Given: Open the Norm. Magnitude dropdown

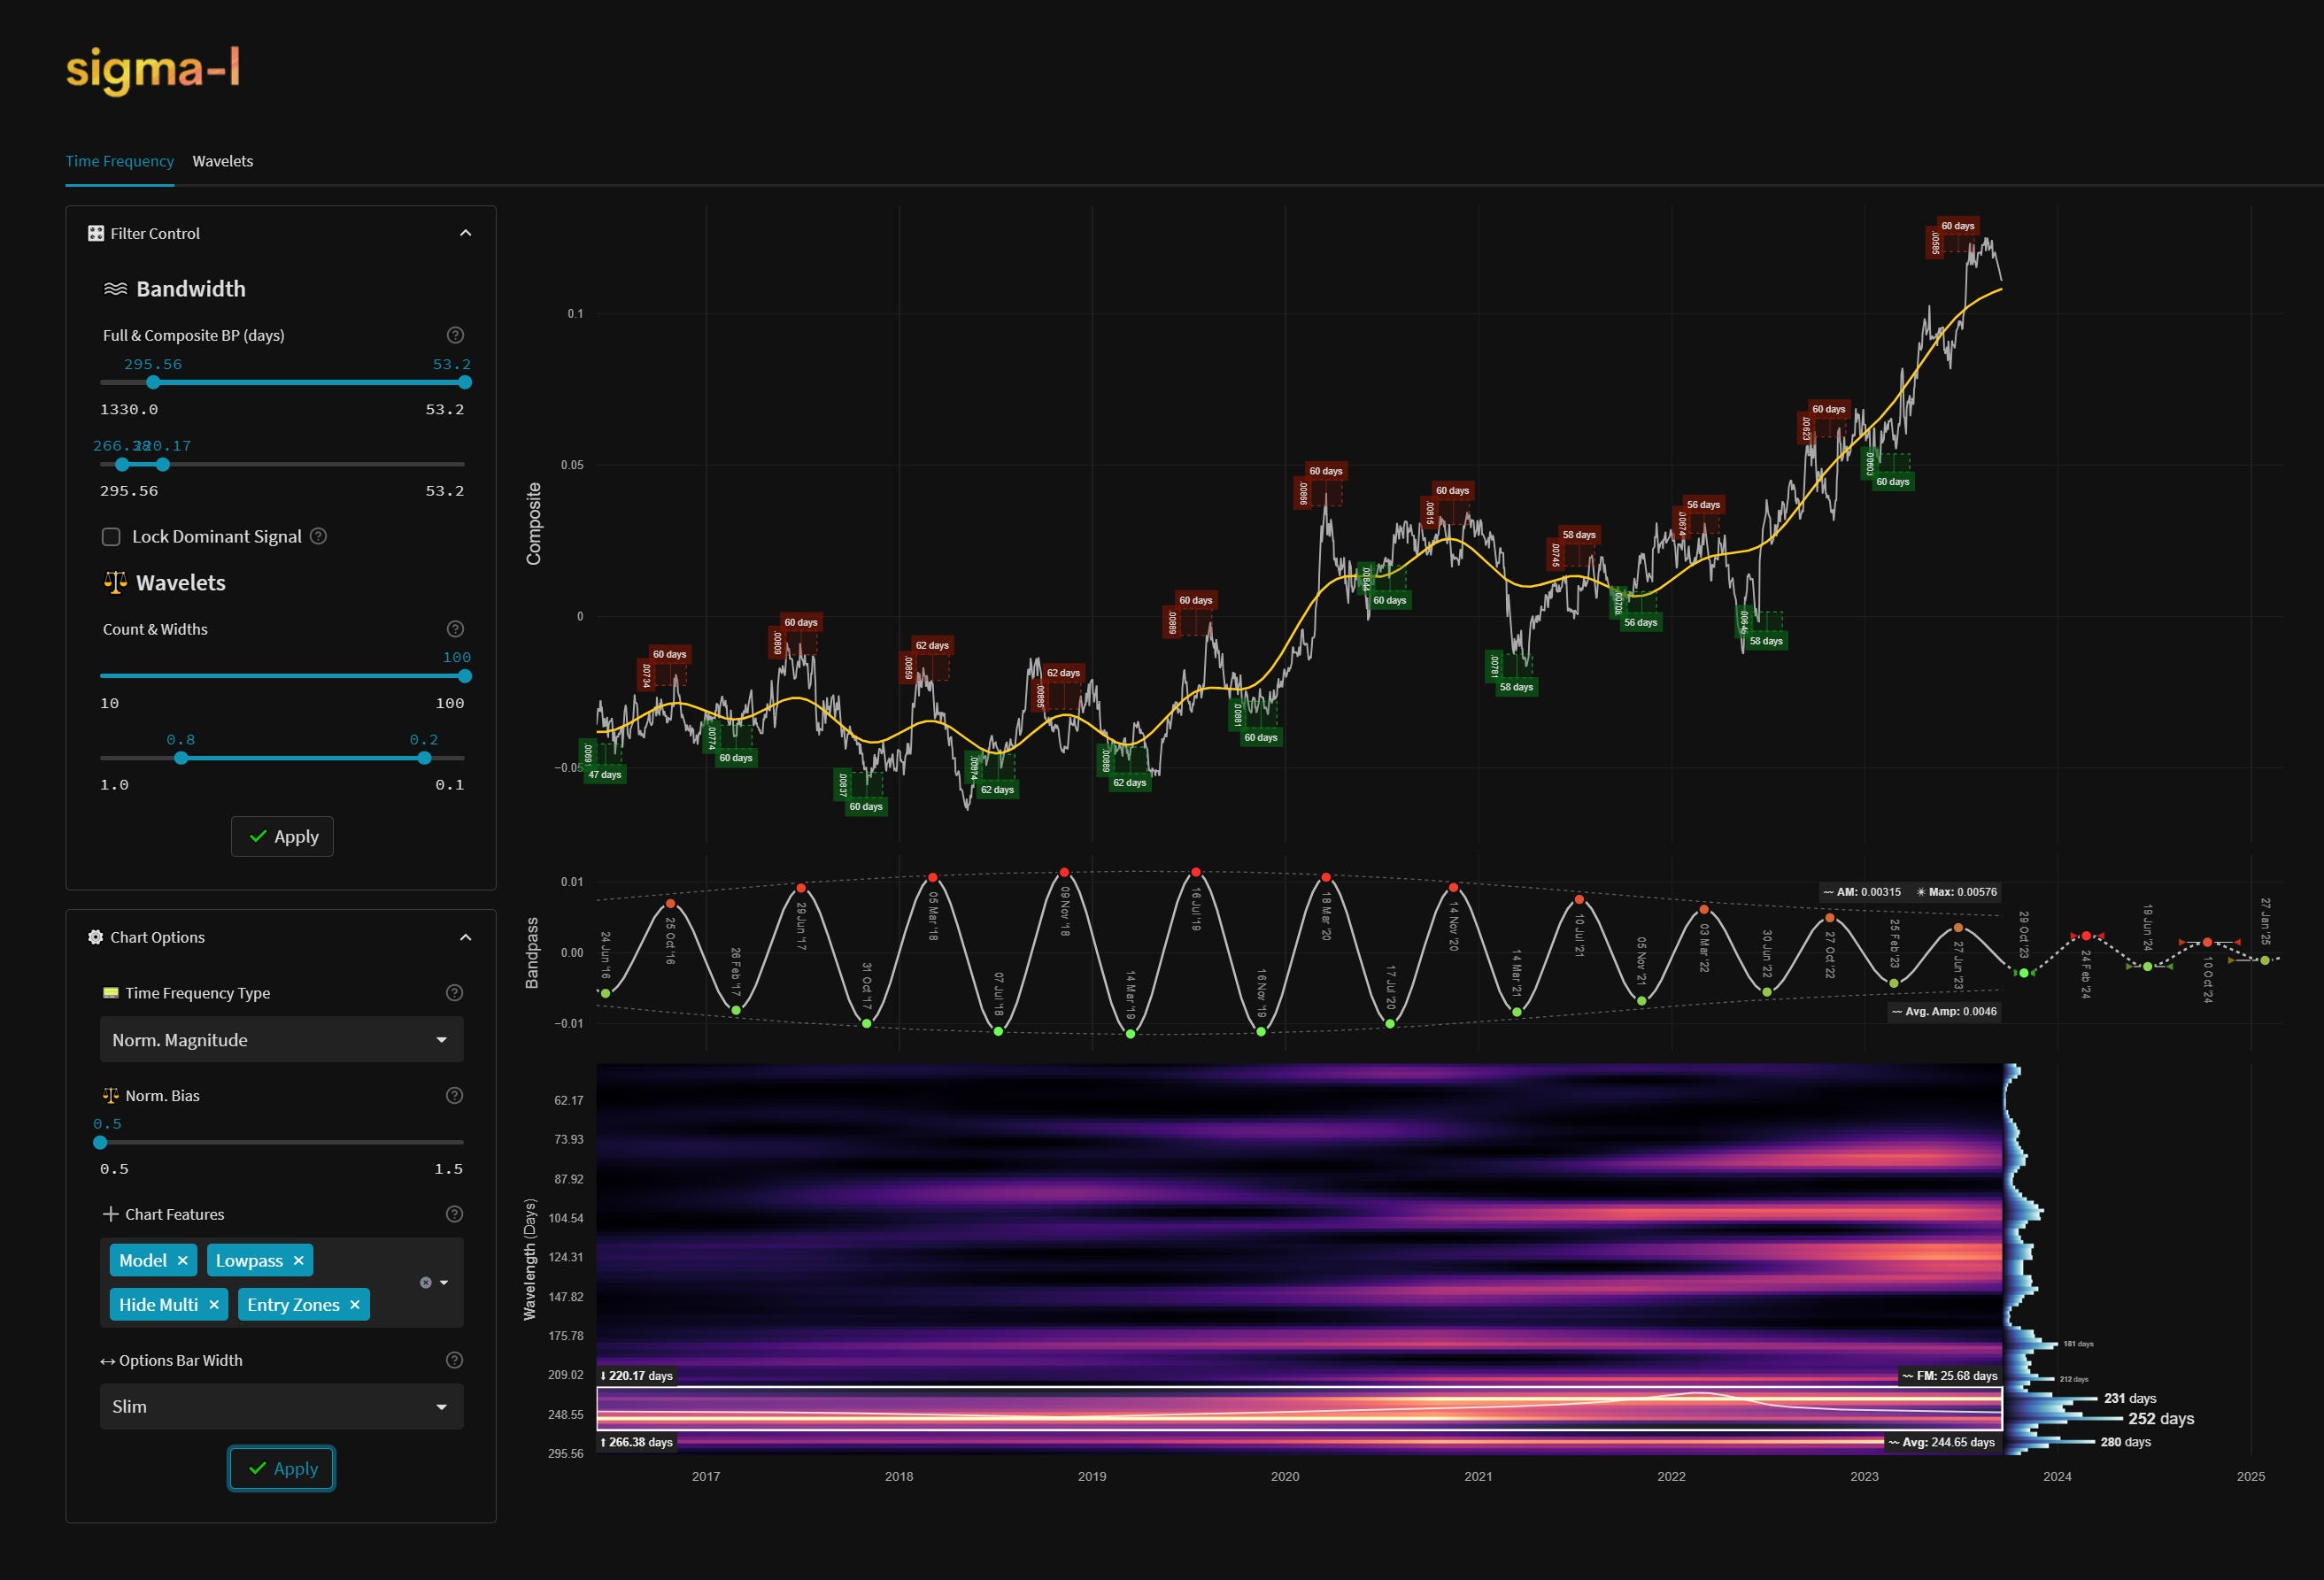Looking at the screenshot, I should tap(281, 1040).
